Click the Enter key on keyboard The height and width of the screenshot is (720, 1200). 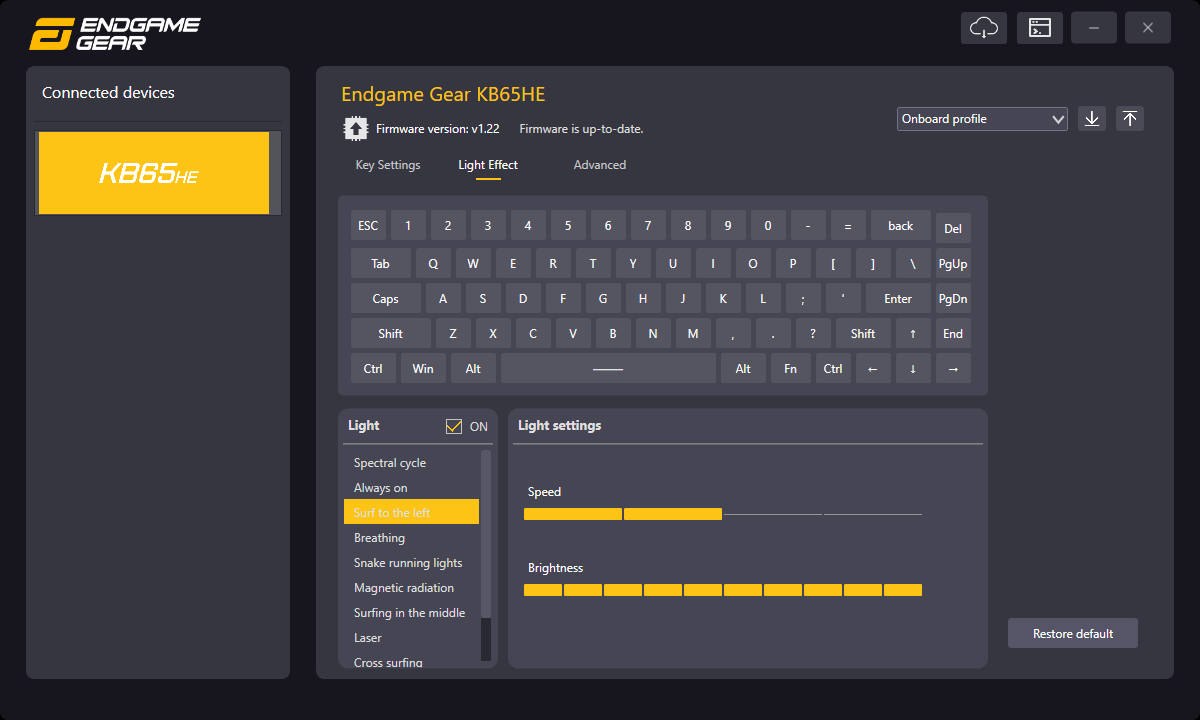tap(898, 299)
